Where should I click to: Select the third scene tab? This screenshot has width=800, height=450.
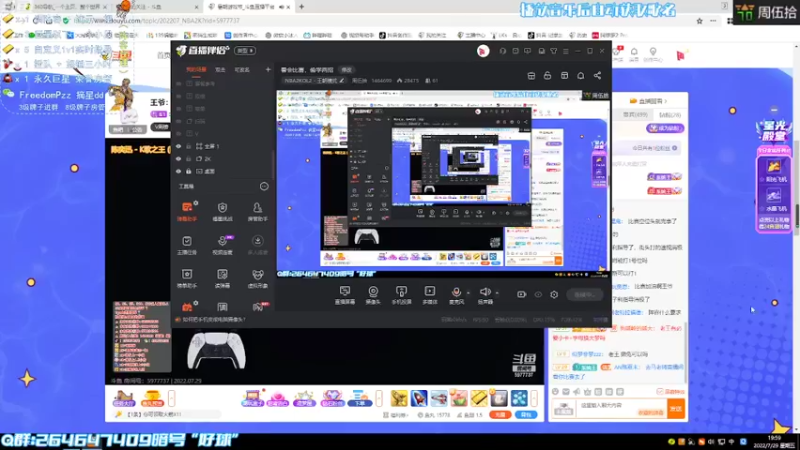point(242,70)
